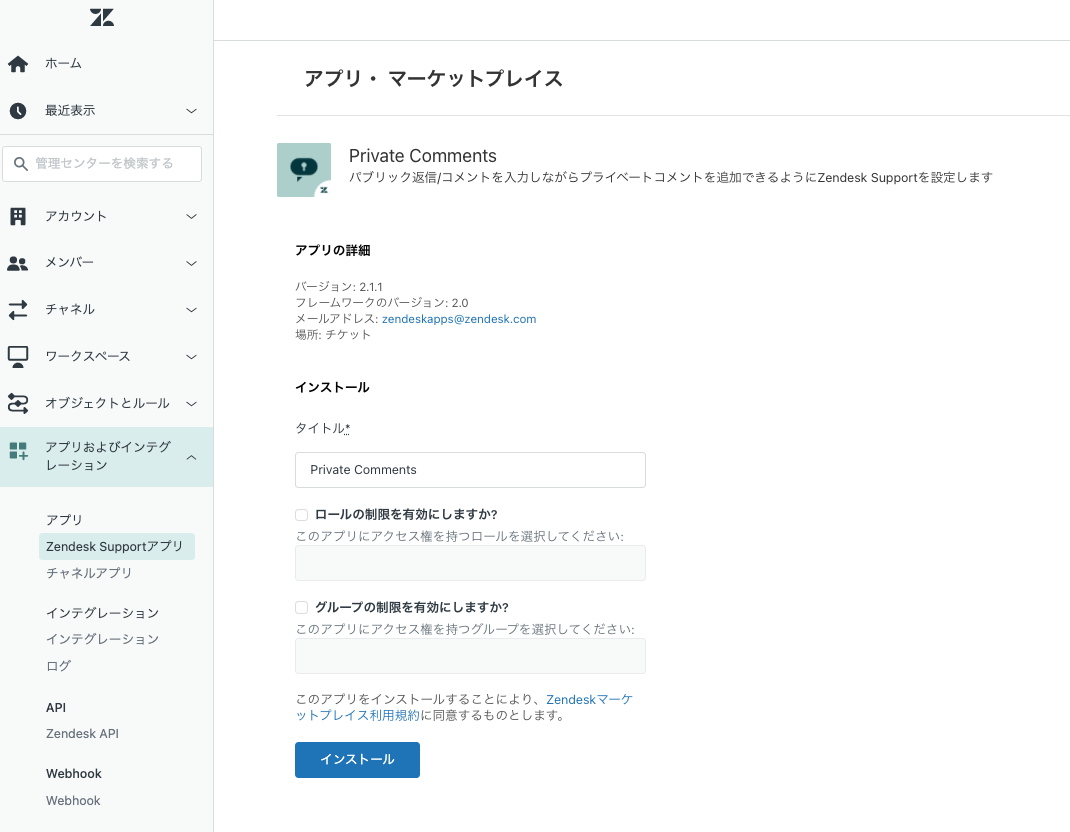Click the Private Comments app icon
The width and height of the screenshot is (1070, 832).
pos(304,170)
